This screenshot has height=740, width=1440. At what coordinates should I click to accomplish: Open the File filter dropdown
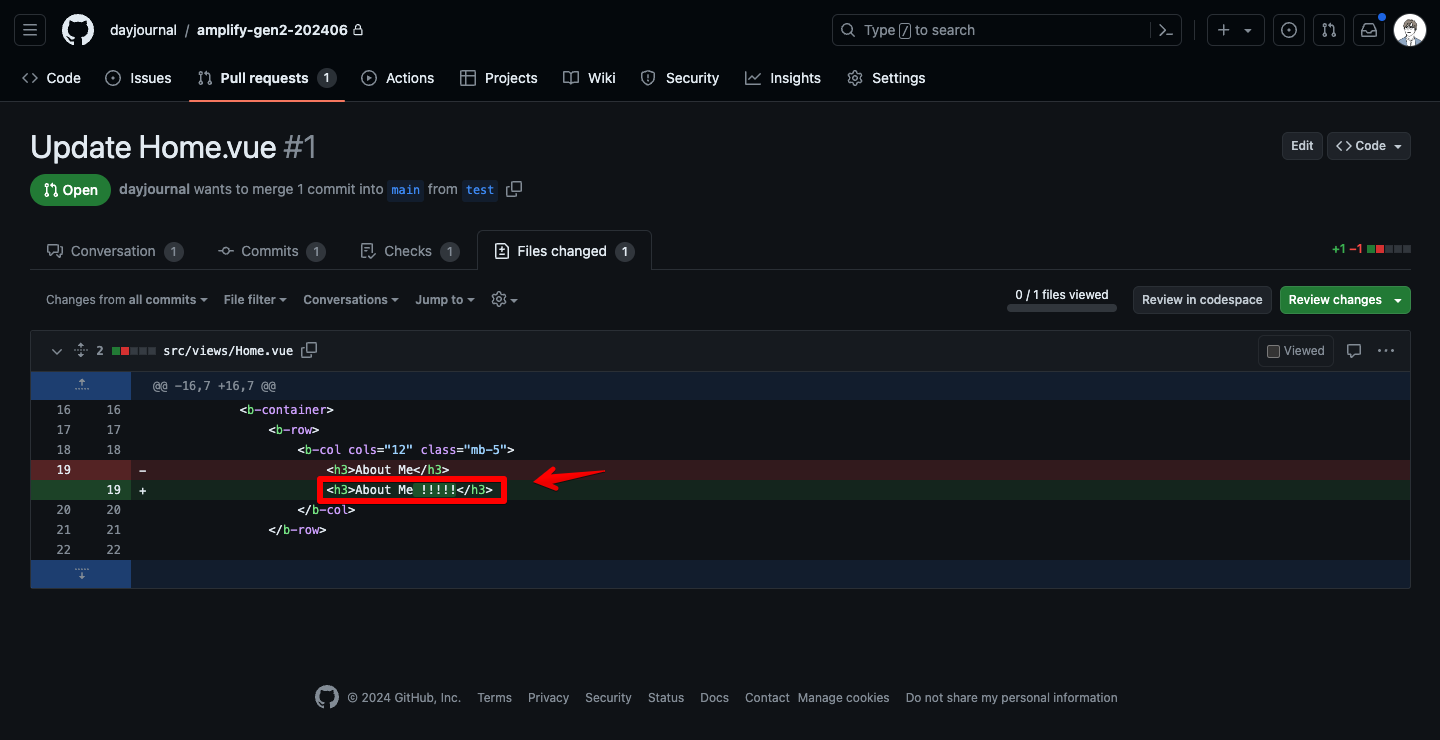pos(255,300)
